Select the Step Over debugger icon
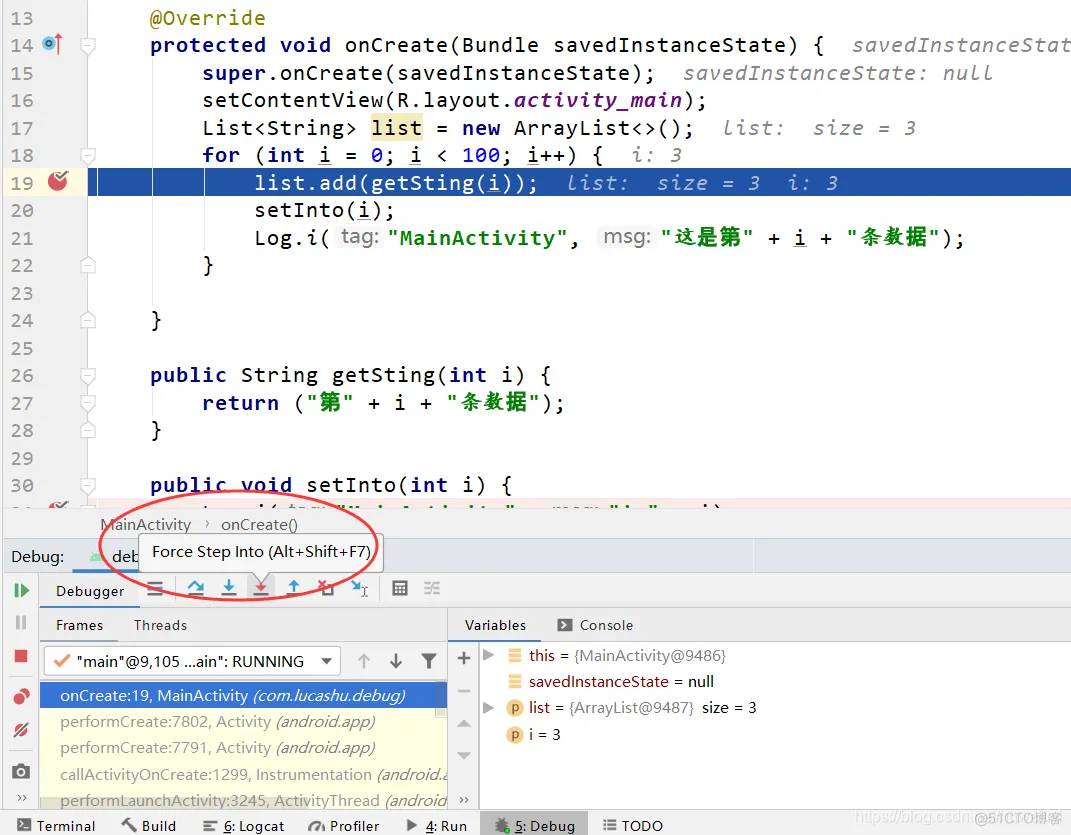The image size is (1071, 835). (197, 587)
